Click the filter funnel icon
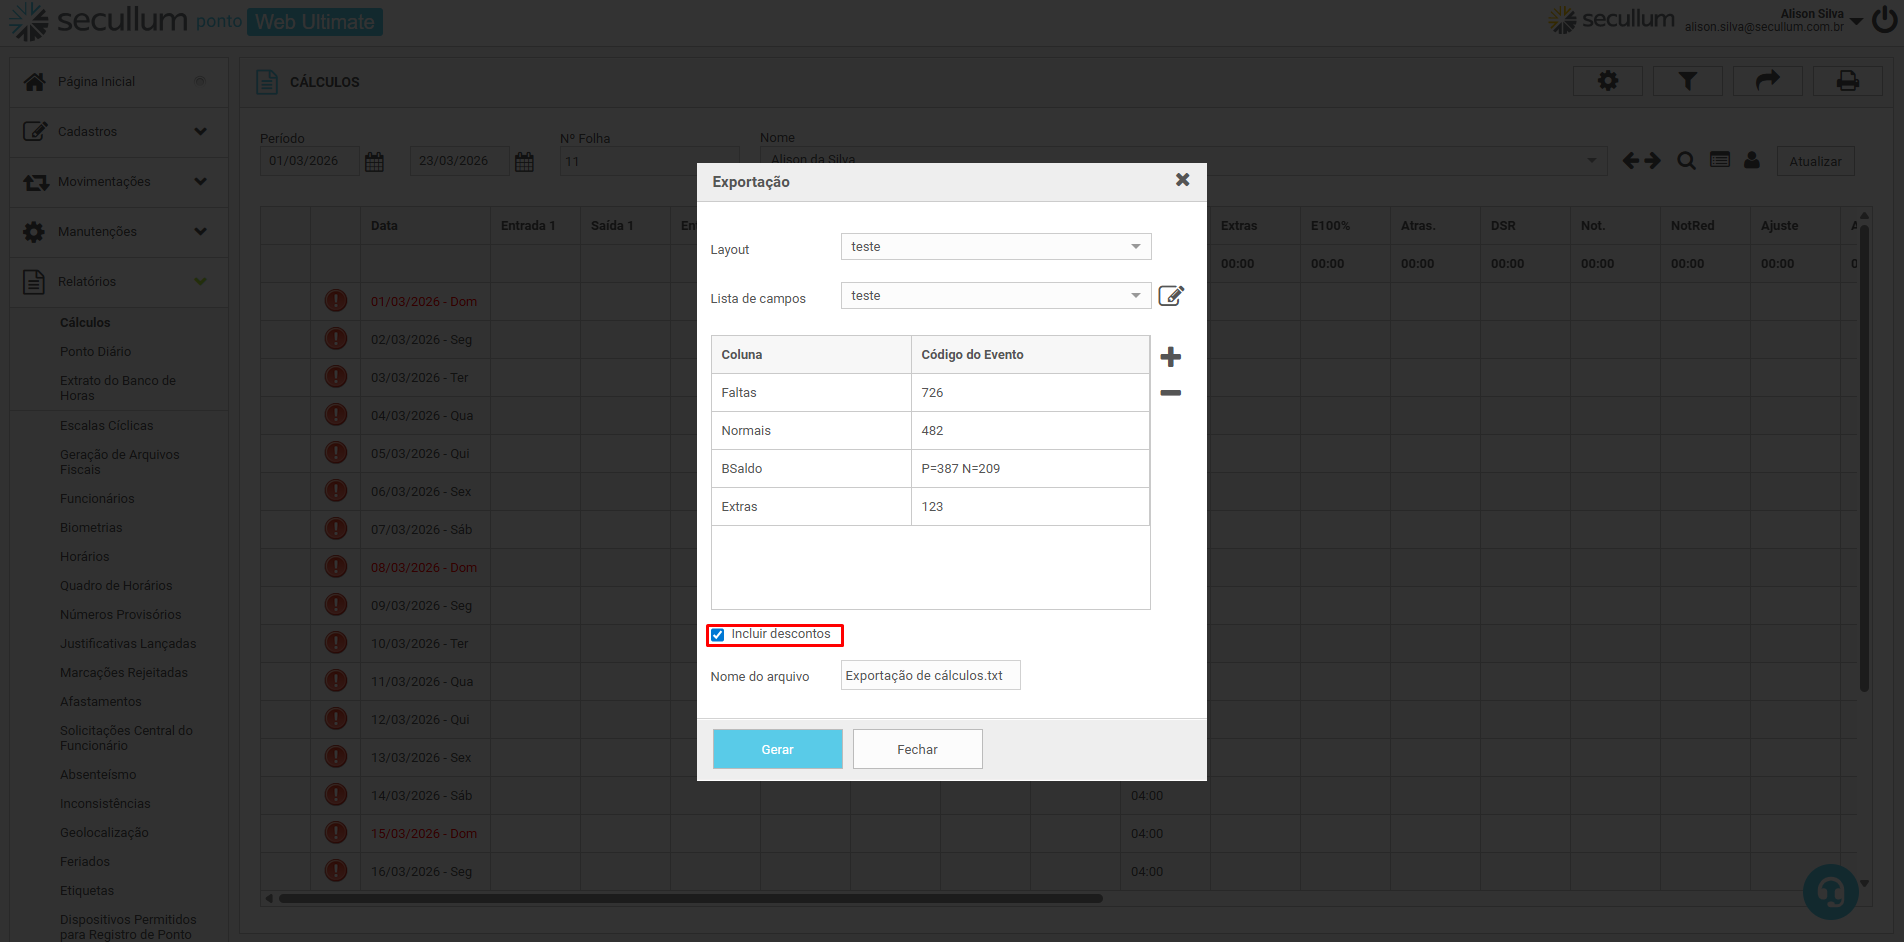 pos(1687,81)
